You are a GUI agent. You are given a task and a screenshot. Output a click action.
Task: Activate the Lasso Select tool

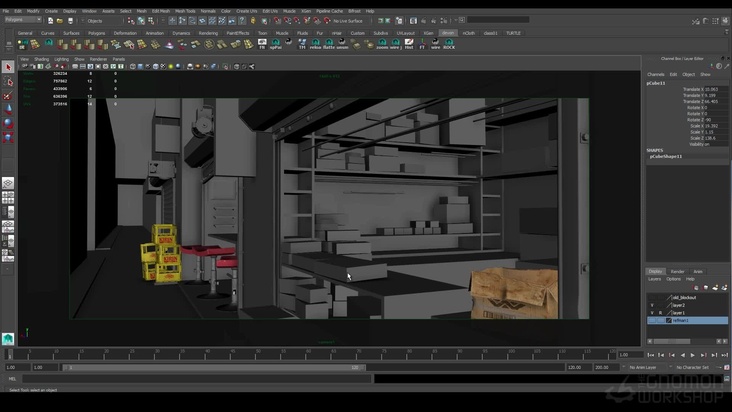(8, 82)
